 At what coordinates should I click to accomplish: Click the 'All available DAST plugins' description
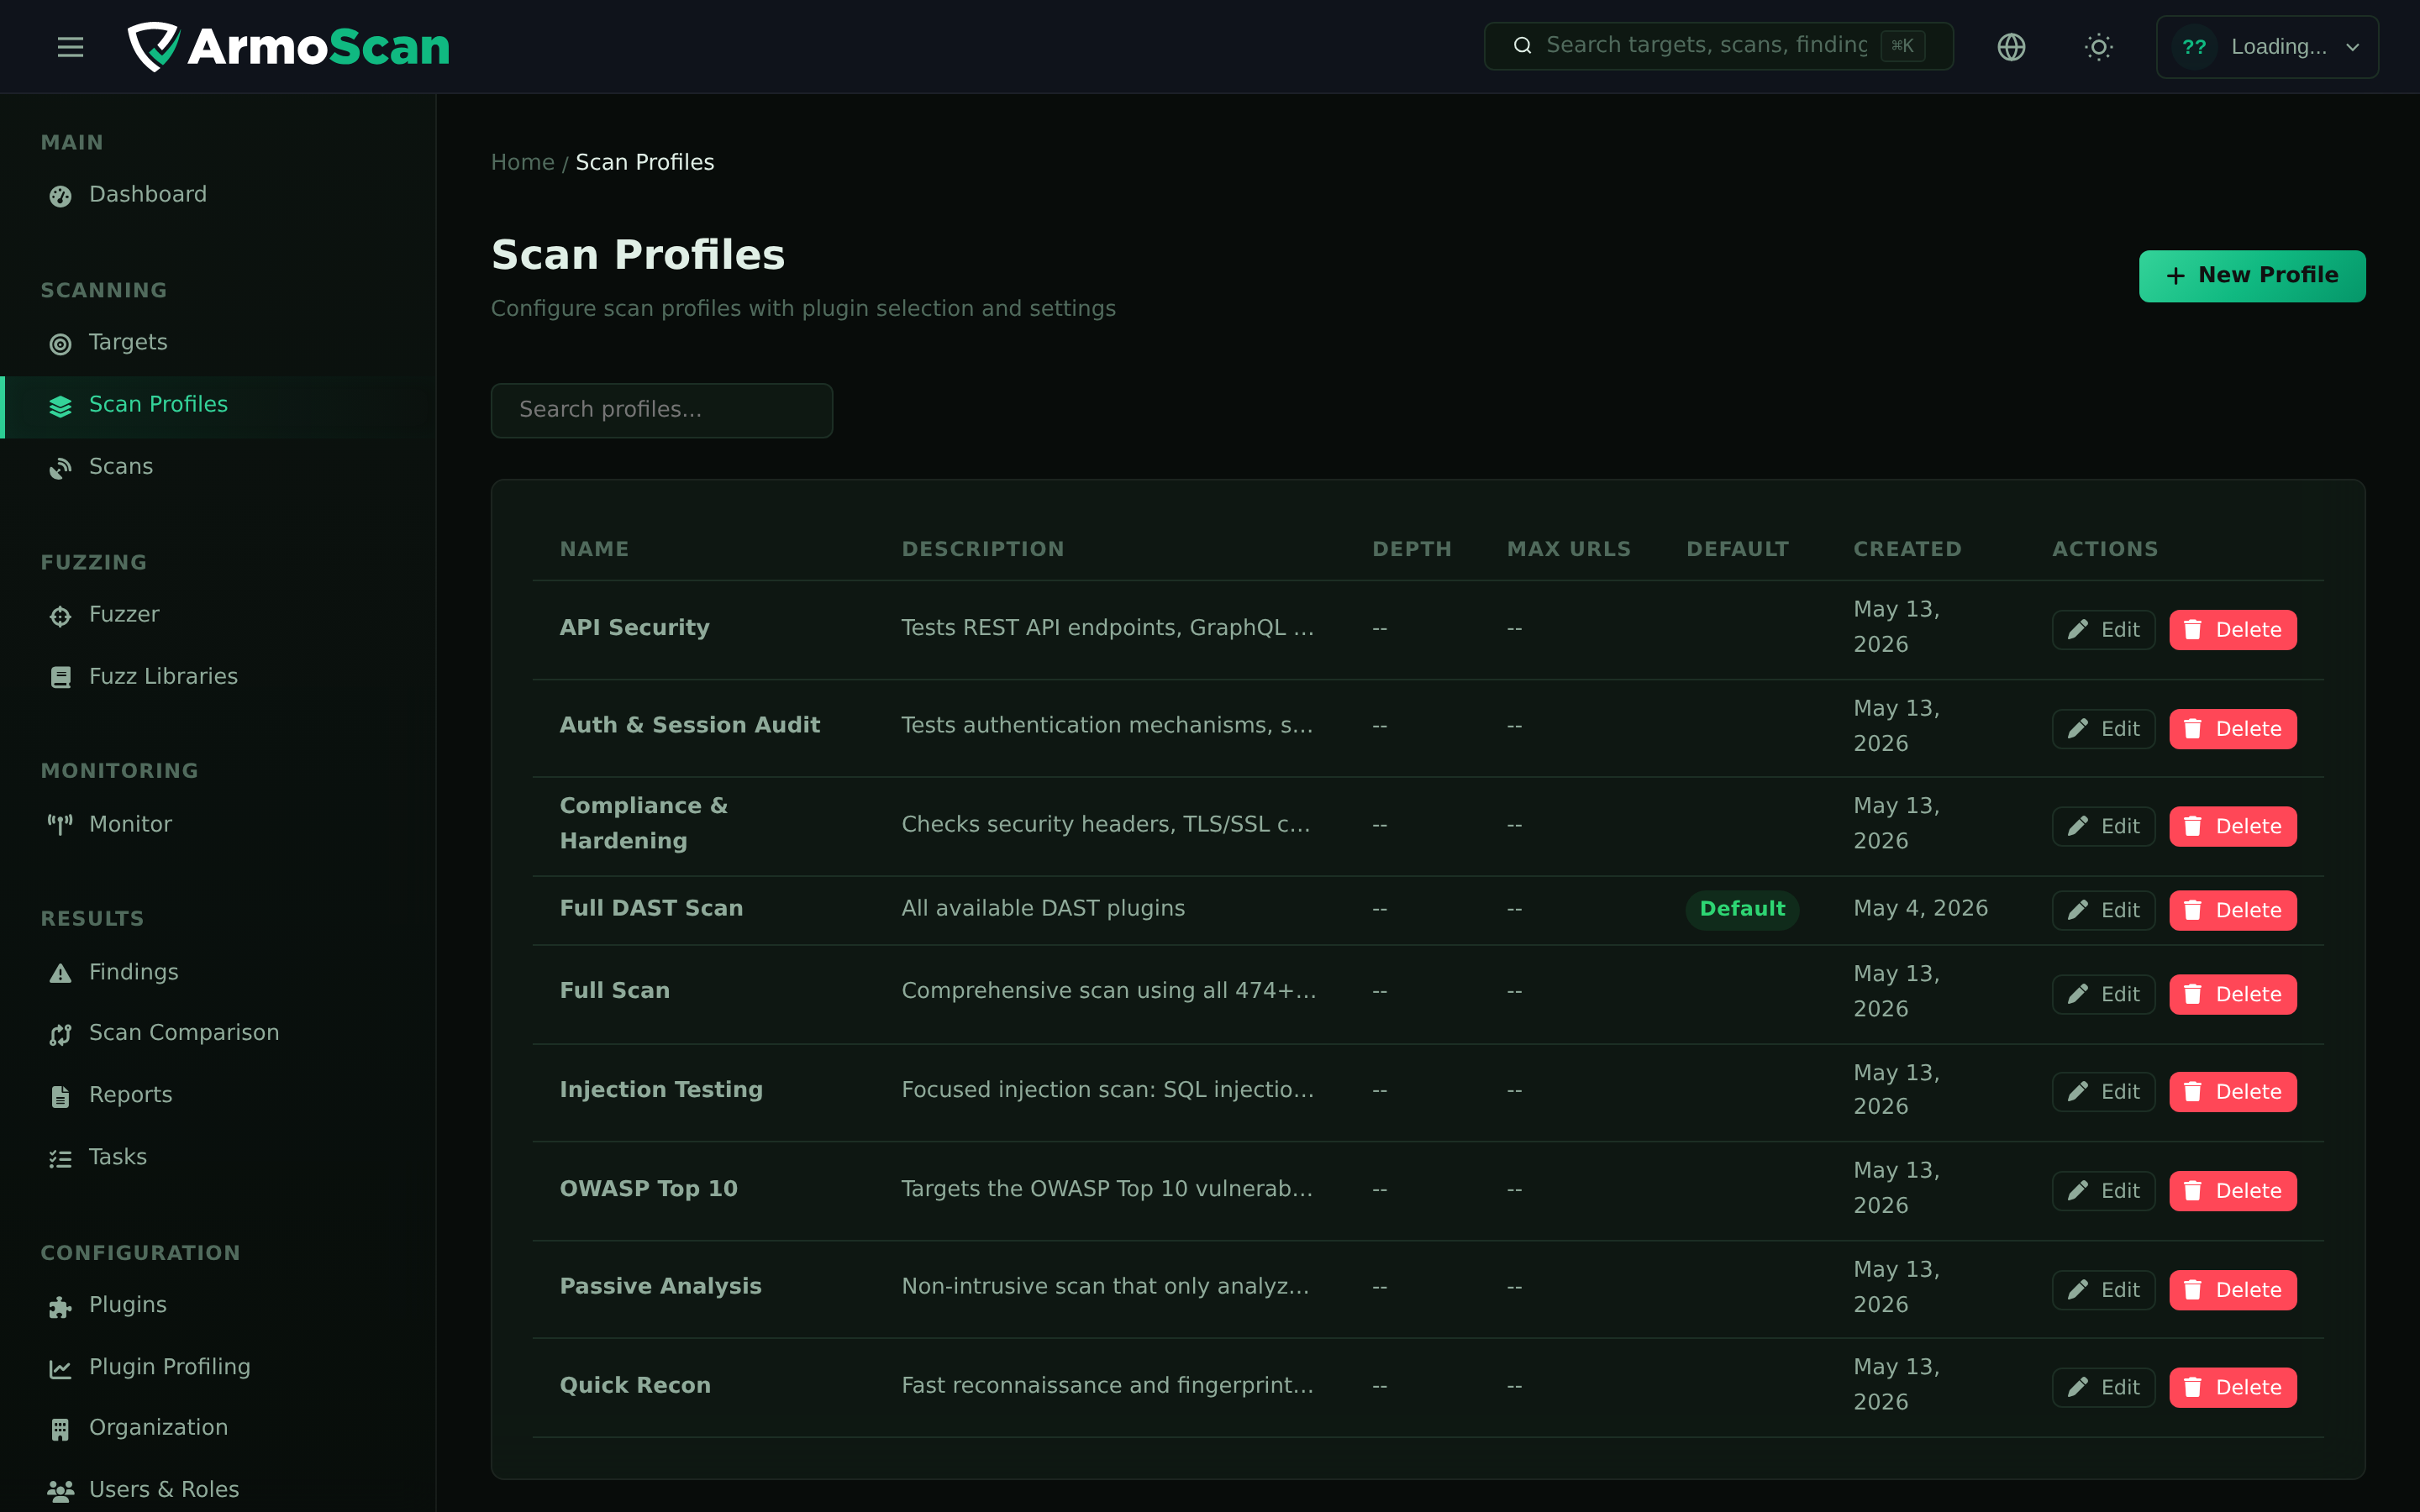[x=1043, y=908]
